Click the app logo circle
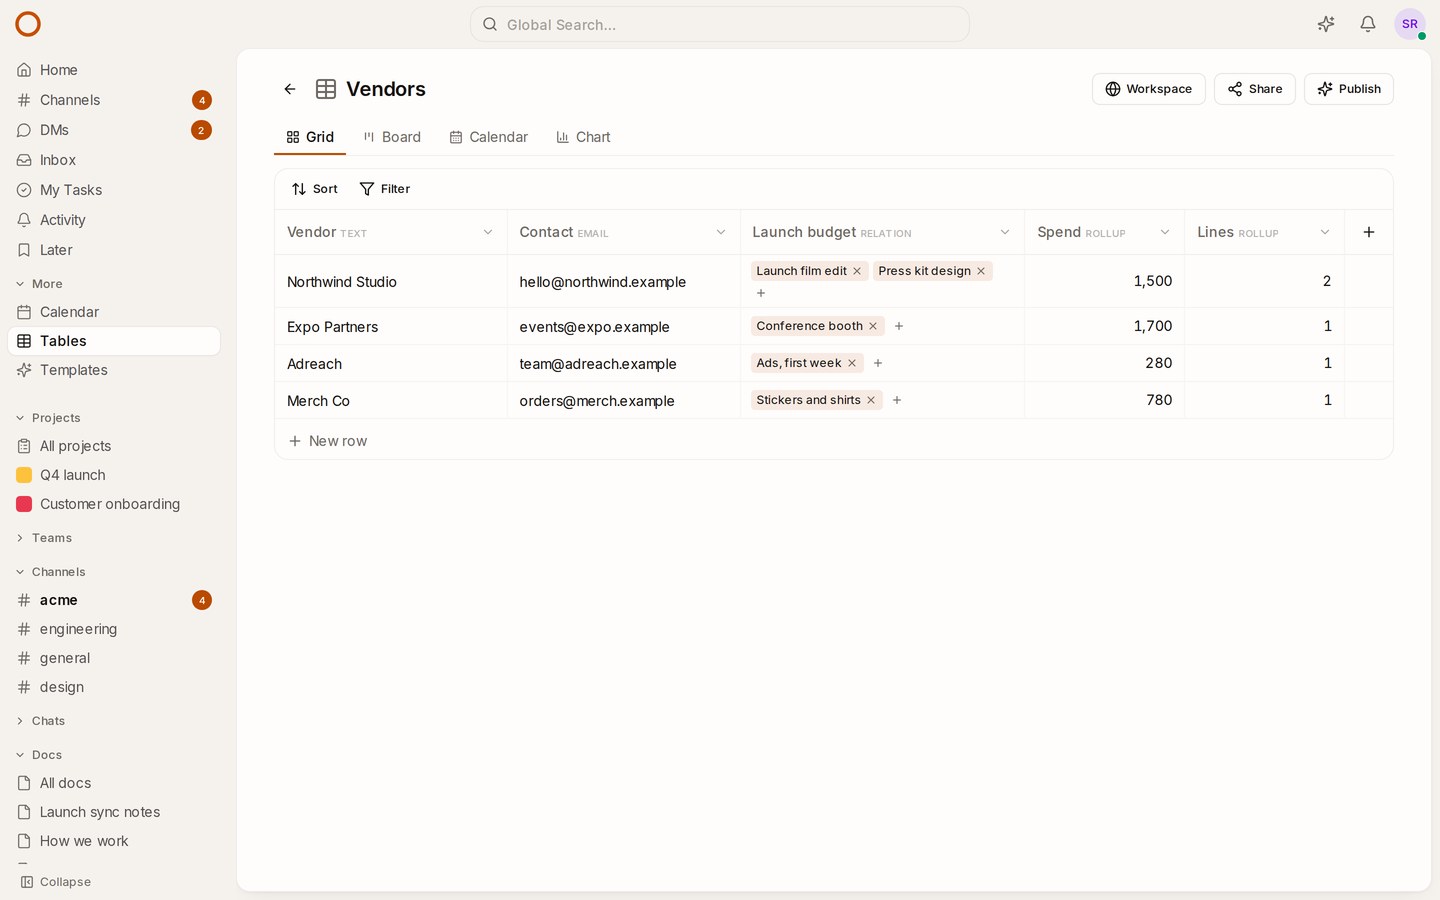The height and width of the screenshot is (900, 1440). [x=28, y=24]
